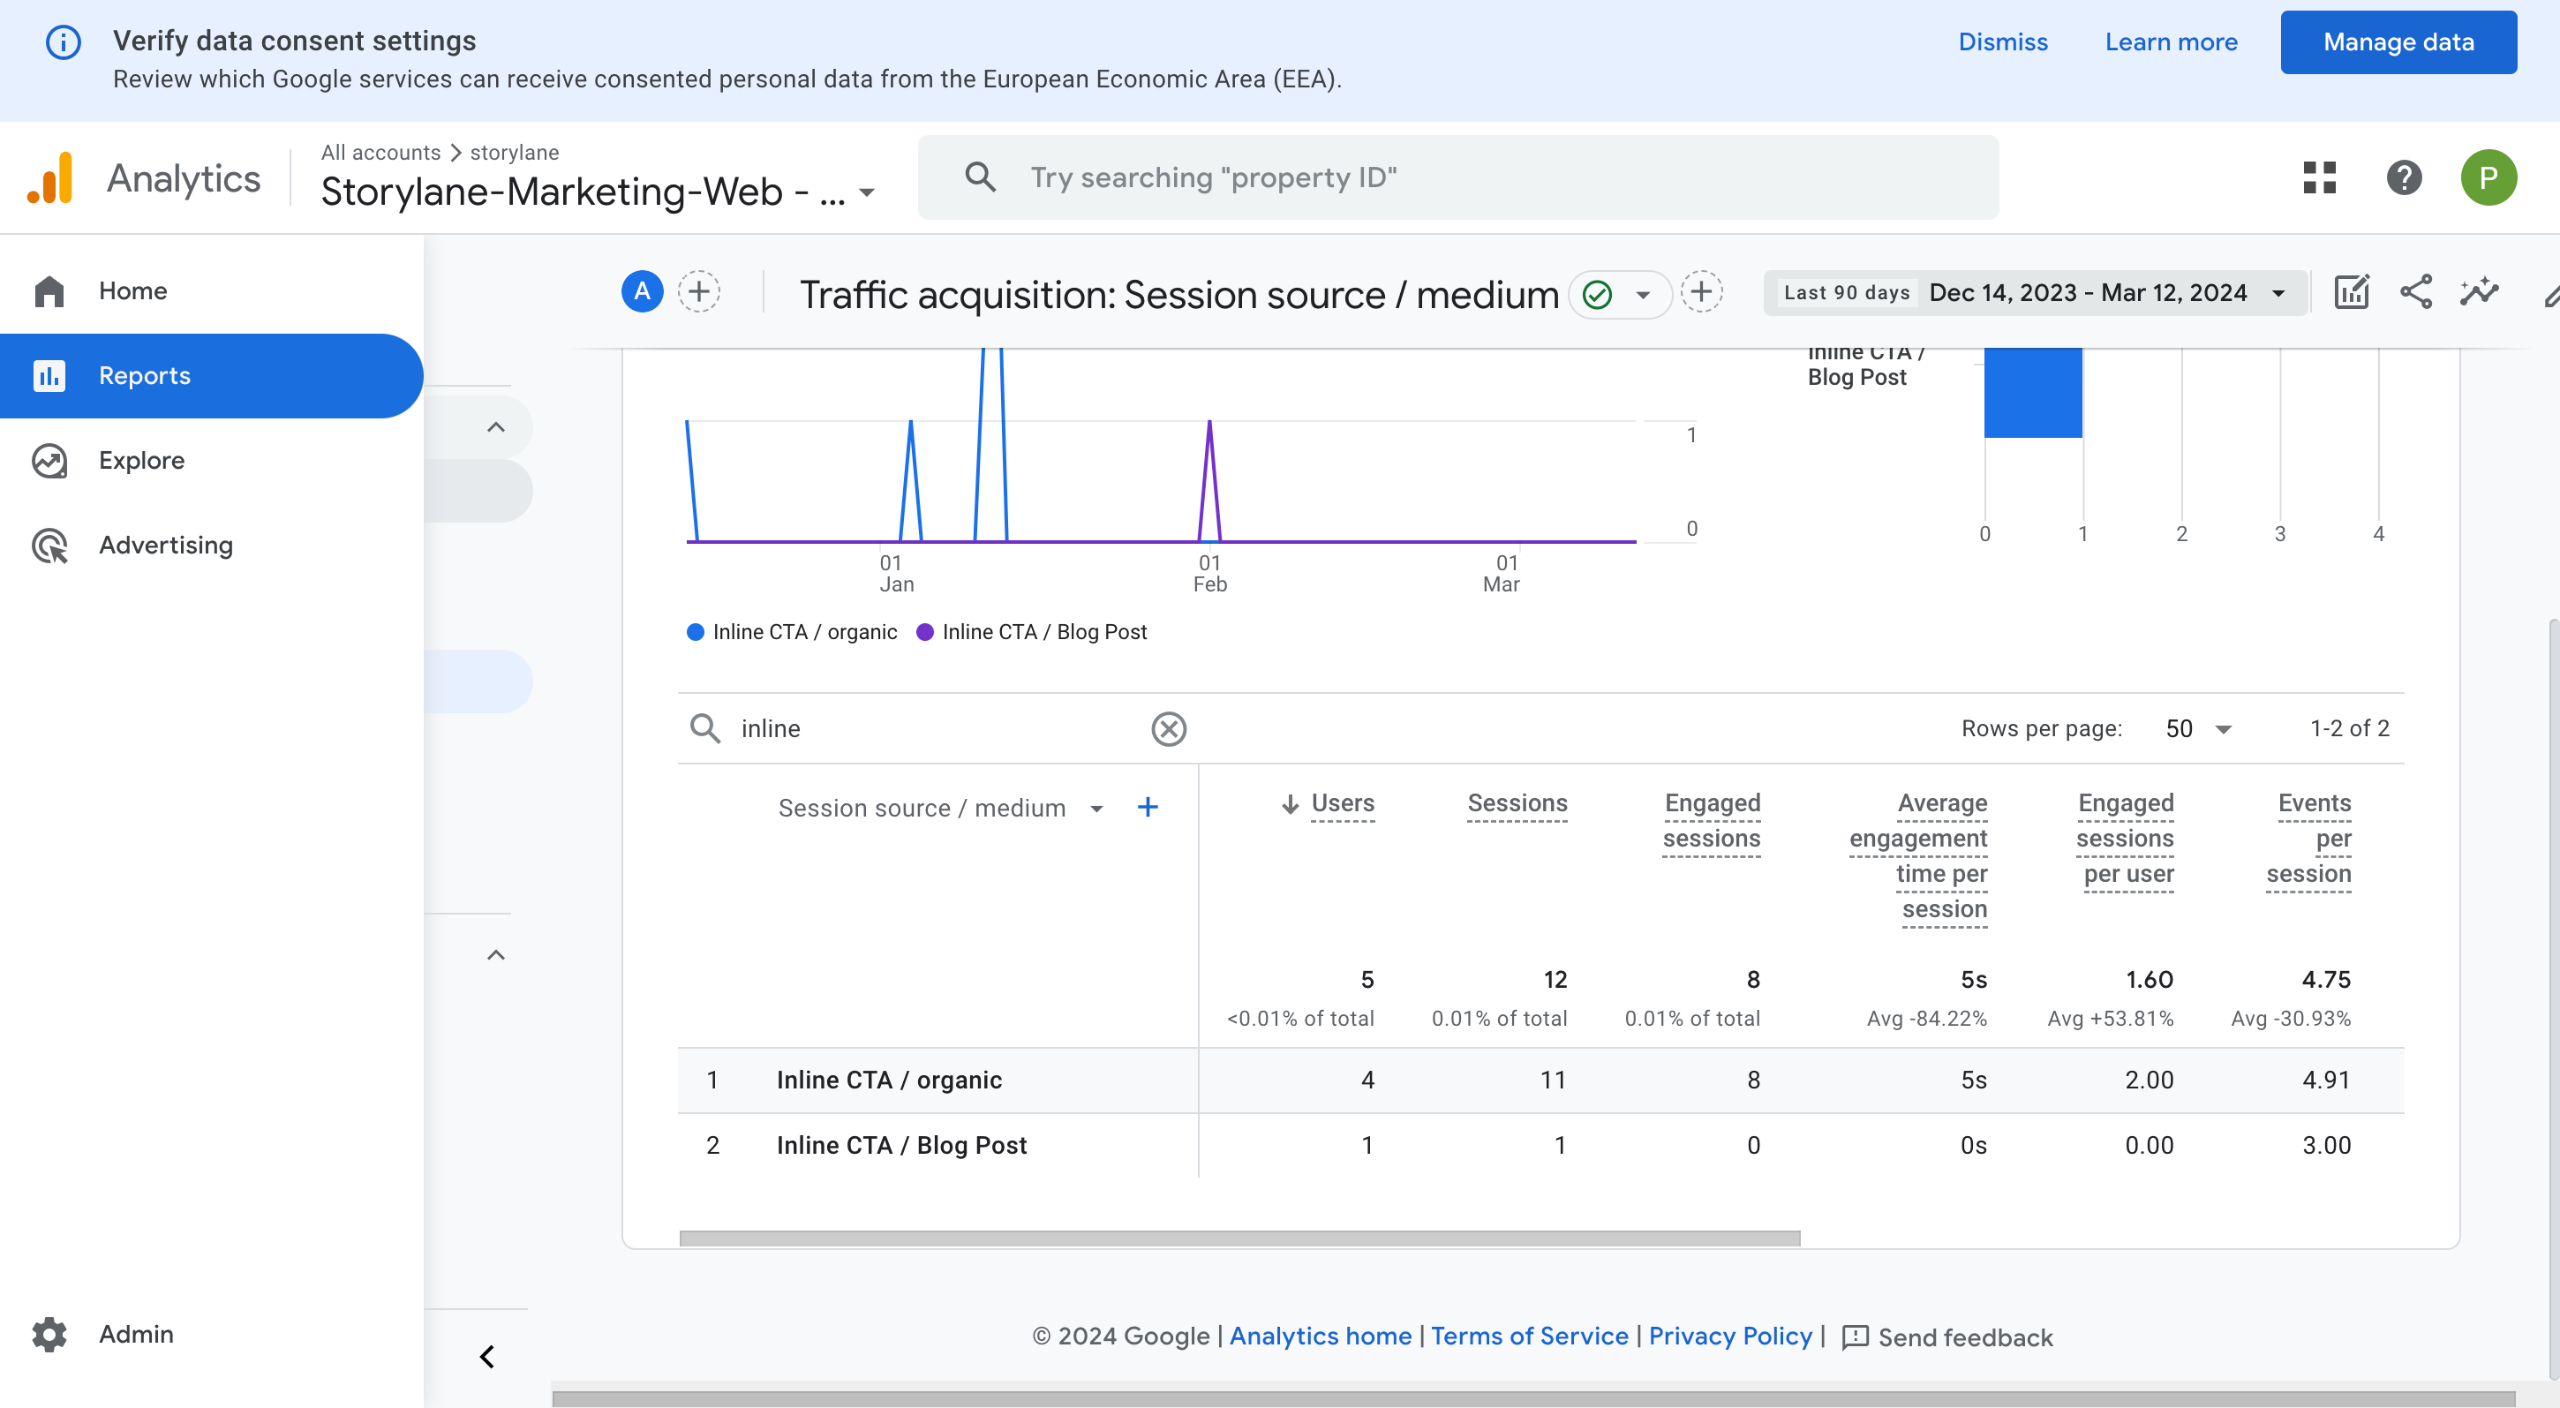Open the Privacy Policy link
Image resolution: width=2560 pixels, height=1408 pixels.
pyautogui.click(x=1730, y=1336)
